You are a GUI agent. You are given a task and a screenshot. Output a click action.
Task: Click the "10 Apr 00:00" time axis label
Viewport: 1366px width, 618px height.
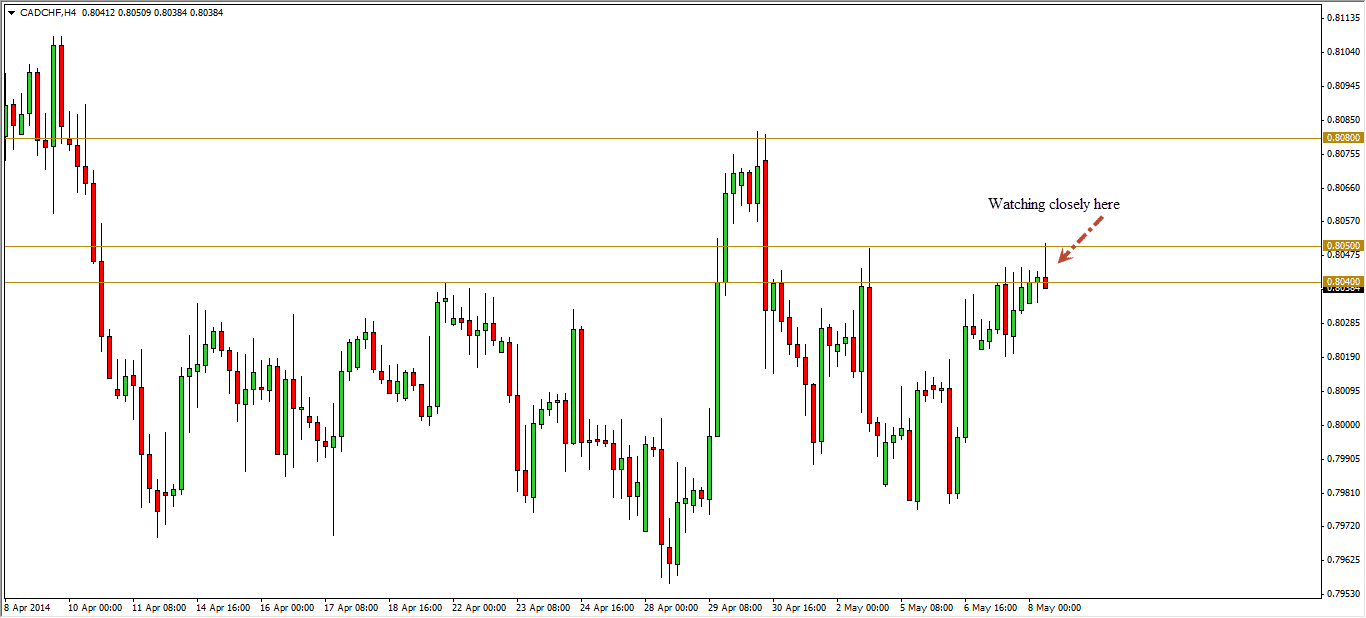point(95,607)
